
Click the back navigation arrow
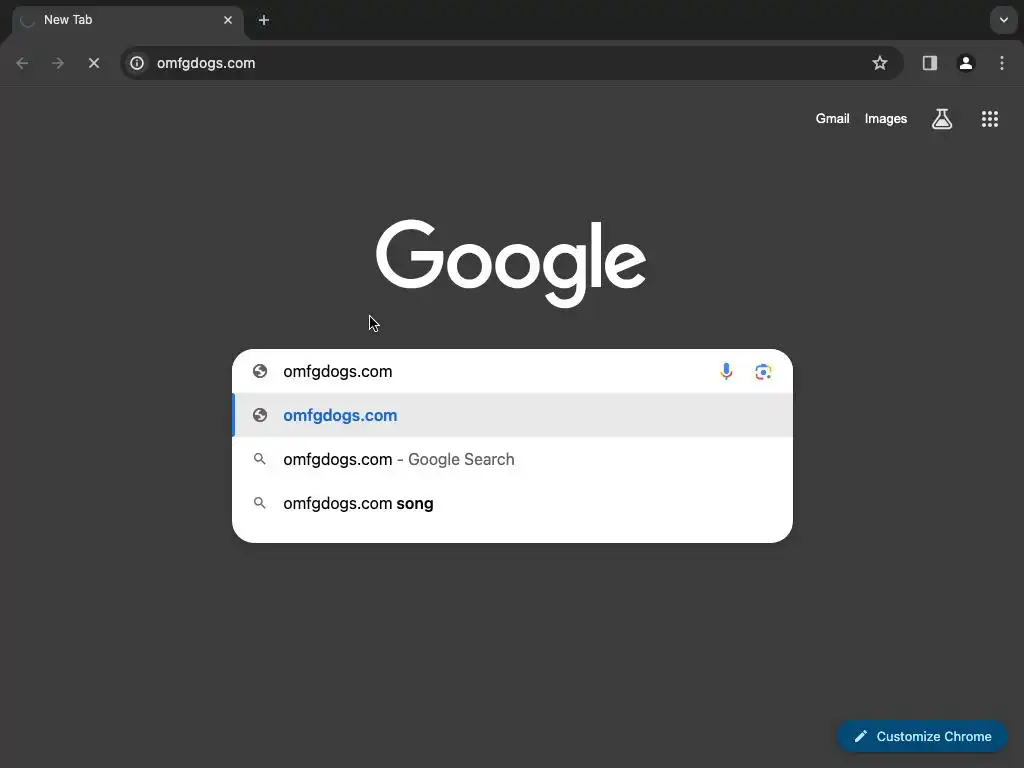[x=22, y=63]
